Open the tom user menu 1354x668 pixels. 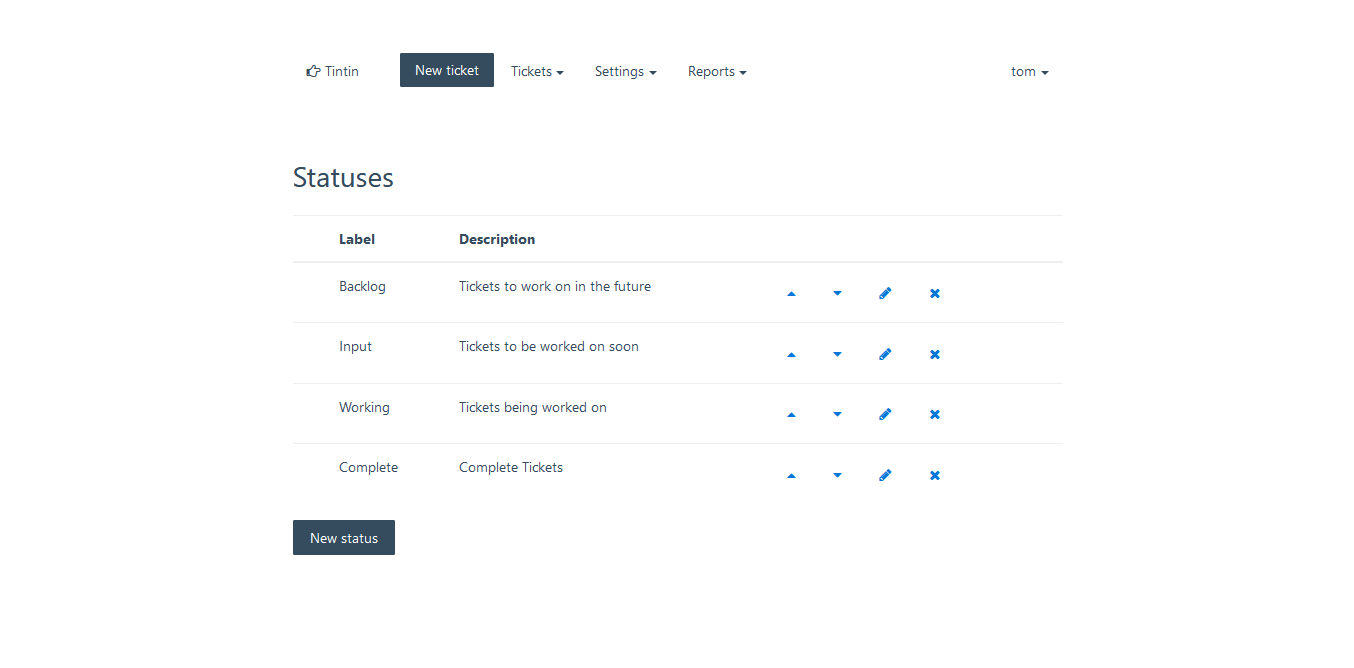click(1029, 72)
